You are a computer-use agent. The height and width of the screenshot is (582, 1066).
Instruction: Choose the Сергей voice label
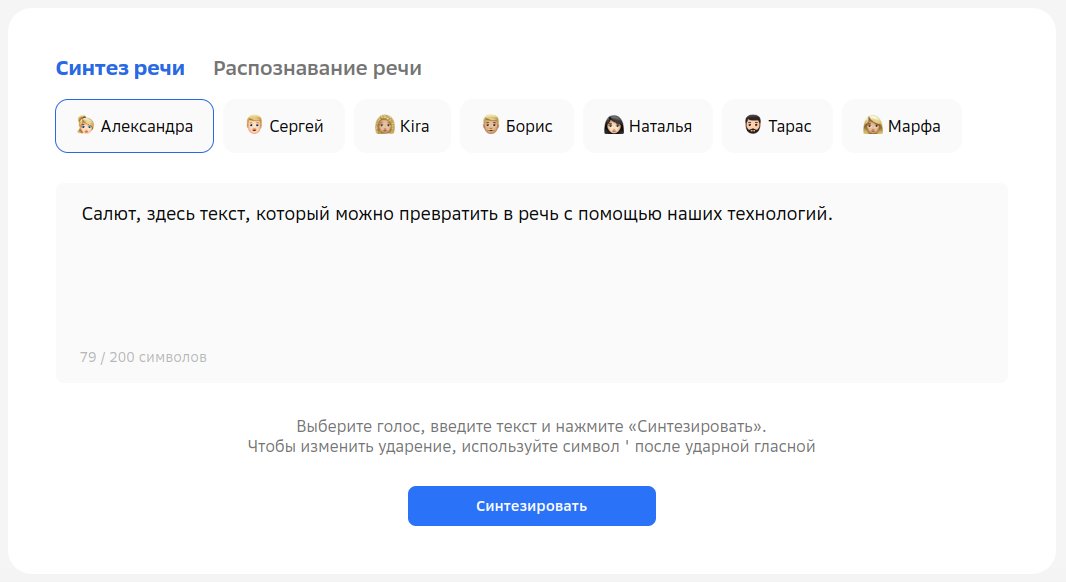coord(296,127)
